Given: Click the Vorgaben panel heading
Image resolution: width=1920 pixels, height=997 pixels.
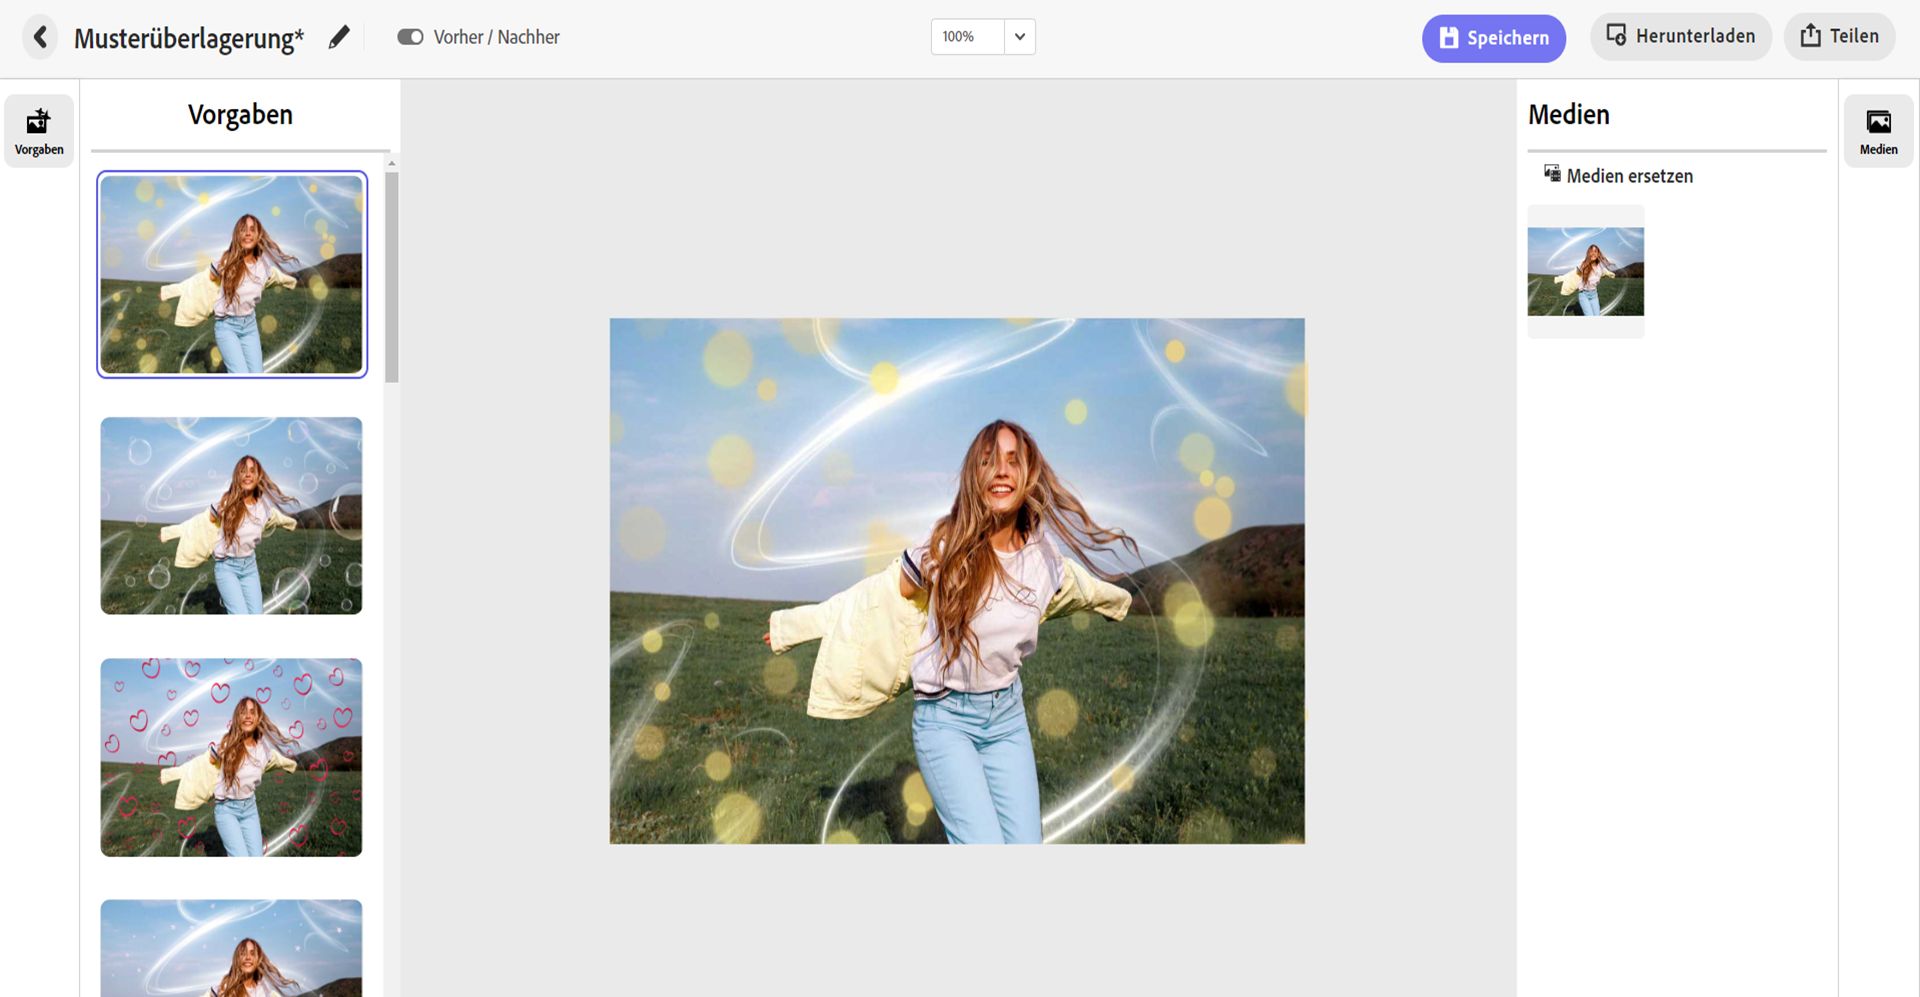Looking at the screenshot, I should (240, 115).
